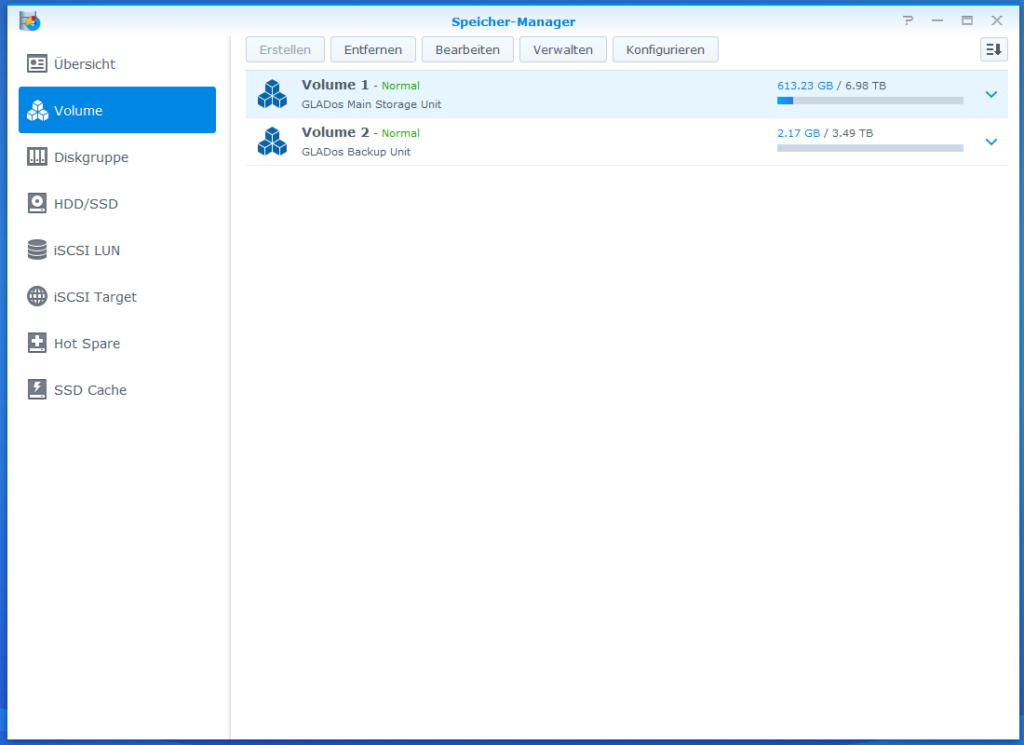Expand Volume 2 details
Viewport: 1024px width, 745px height.
click(991, 142)
